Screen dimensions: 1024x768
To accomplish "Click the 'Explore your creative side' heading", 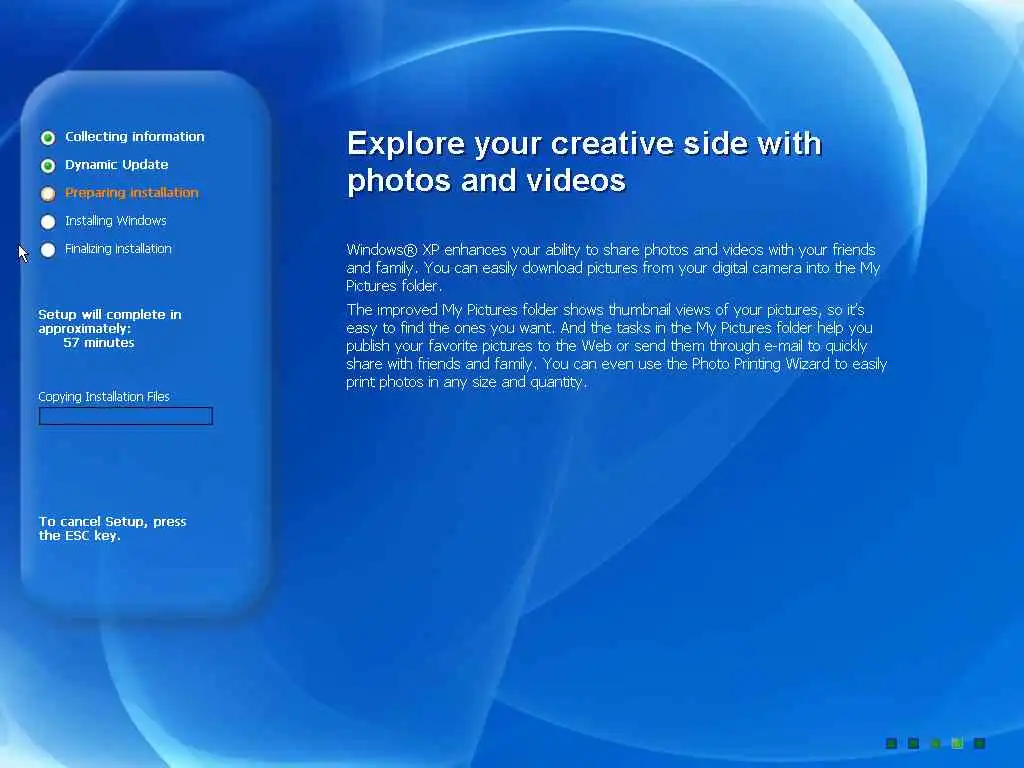I will tap(584, 161).
